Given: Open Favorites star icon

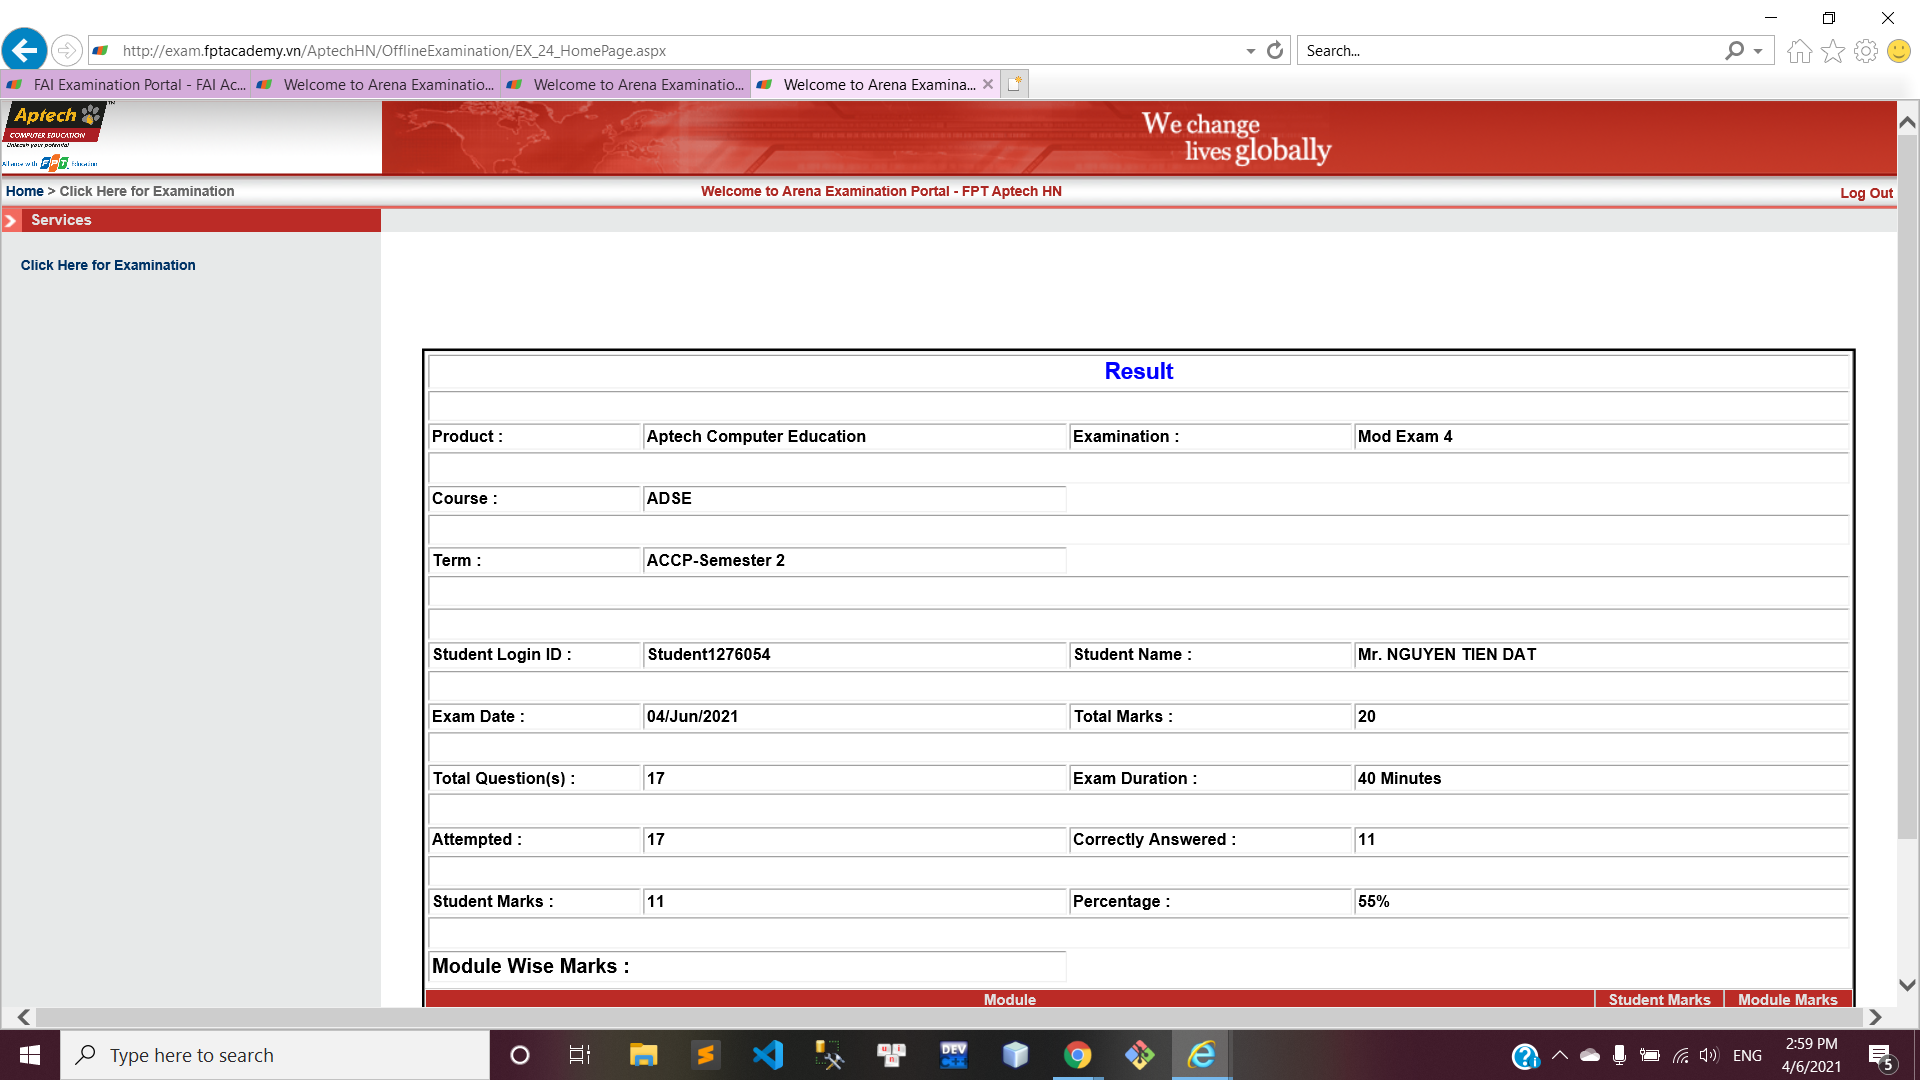Looking at the screenshot, I should tap(1832, 51).
